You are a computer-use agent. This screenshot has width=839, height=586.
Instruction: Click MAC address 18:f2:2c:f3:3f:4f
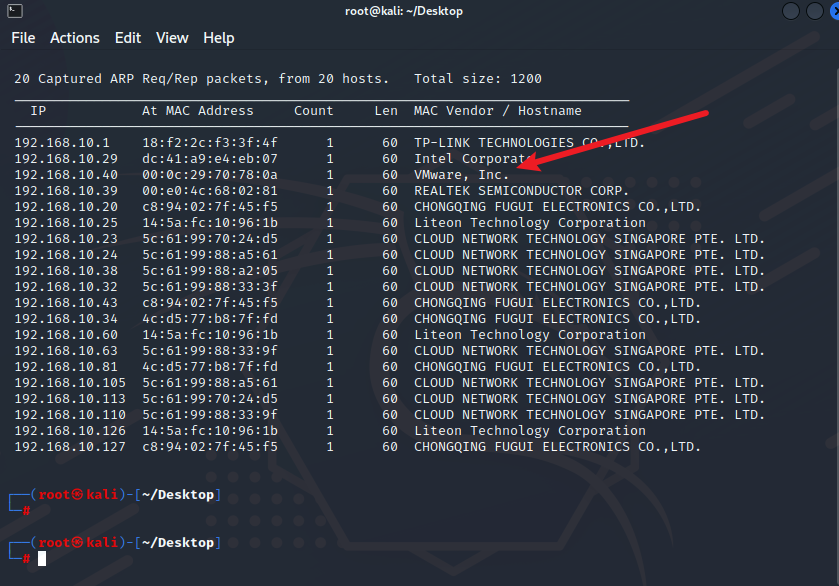coord(210,143)
